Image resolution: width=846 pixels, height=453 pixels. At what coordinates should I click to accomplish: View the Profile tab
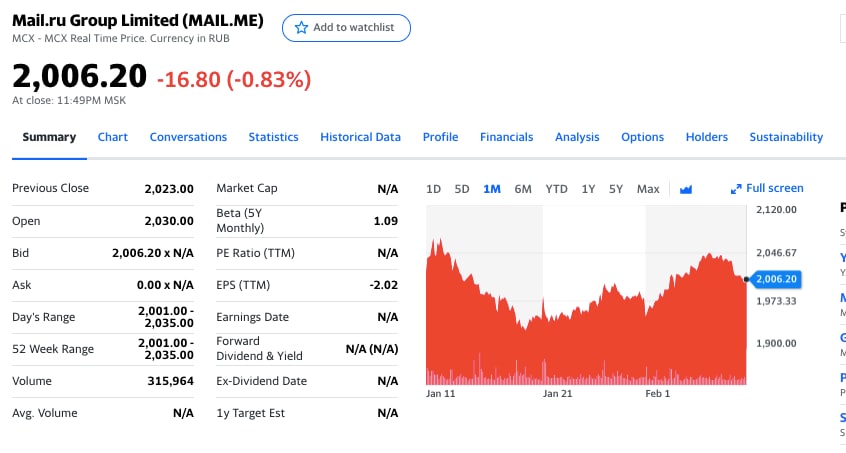point(440,137)
